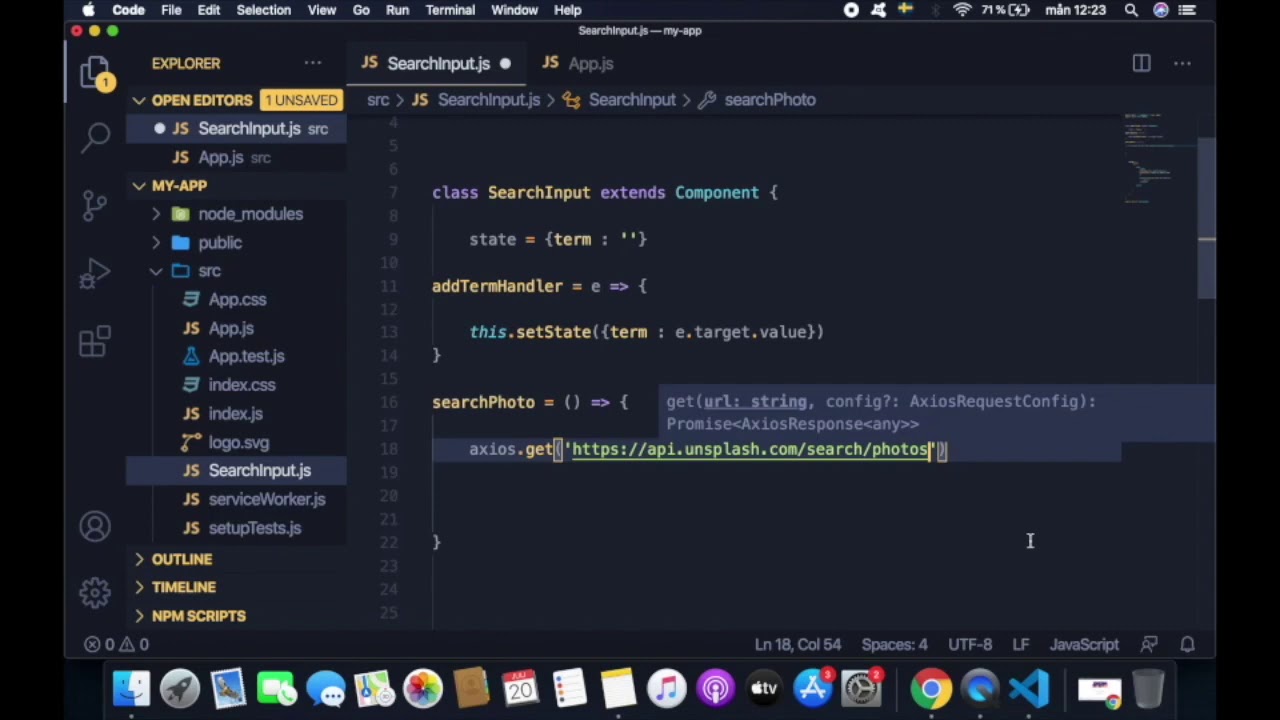
Task: Select the SearchInput.js editor tab
Action: pos(437,63)
